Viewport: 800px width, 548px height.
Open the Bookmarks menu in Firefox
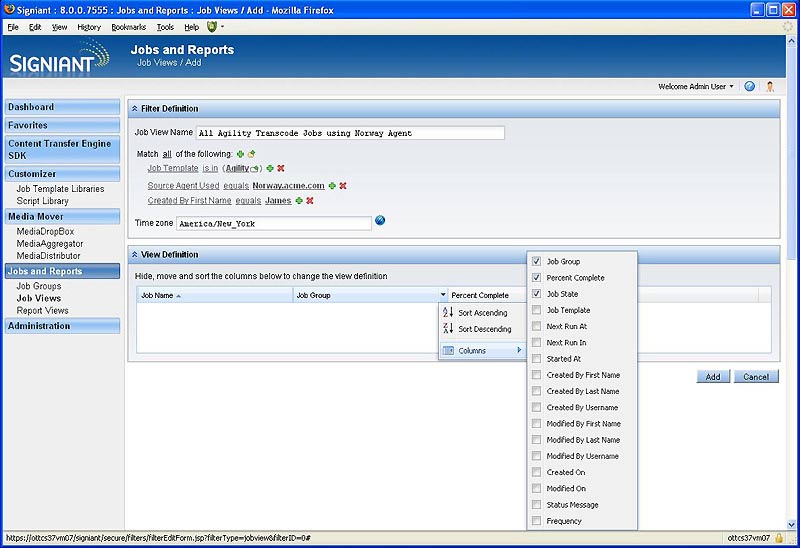[x=128, y=27]
